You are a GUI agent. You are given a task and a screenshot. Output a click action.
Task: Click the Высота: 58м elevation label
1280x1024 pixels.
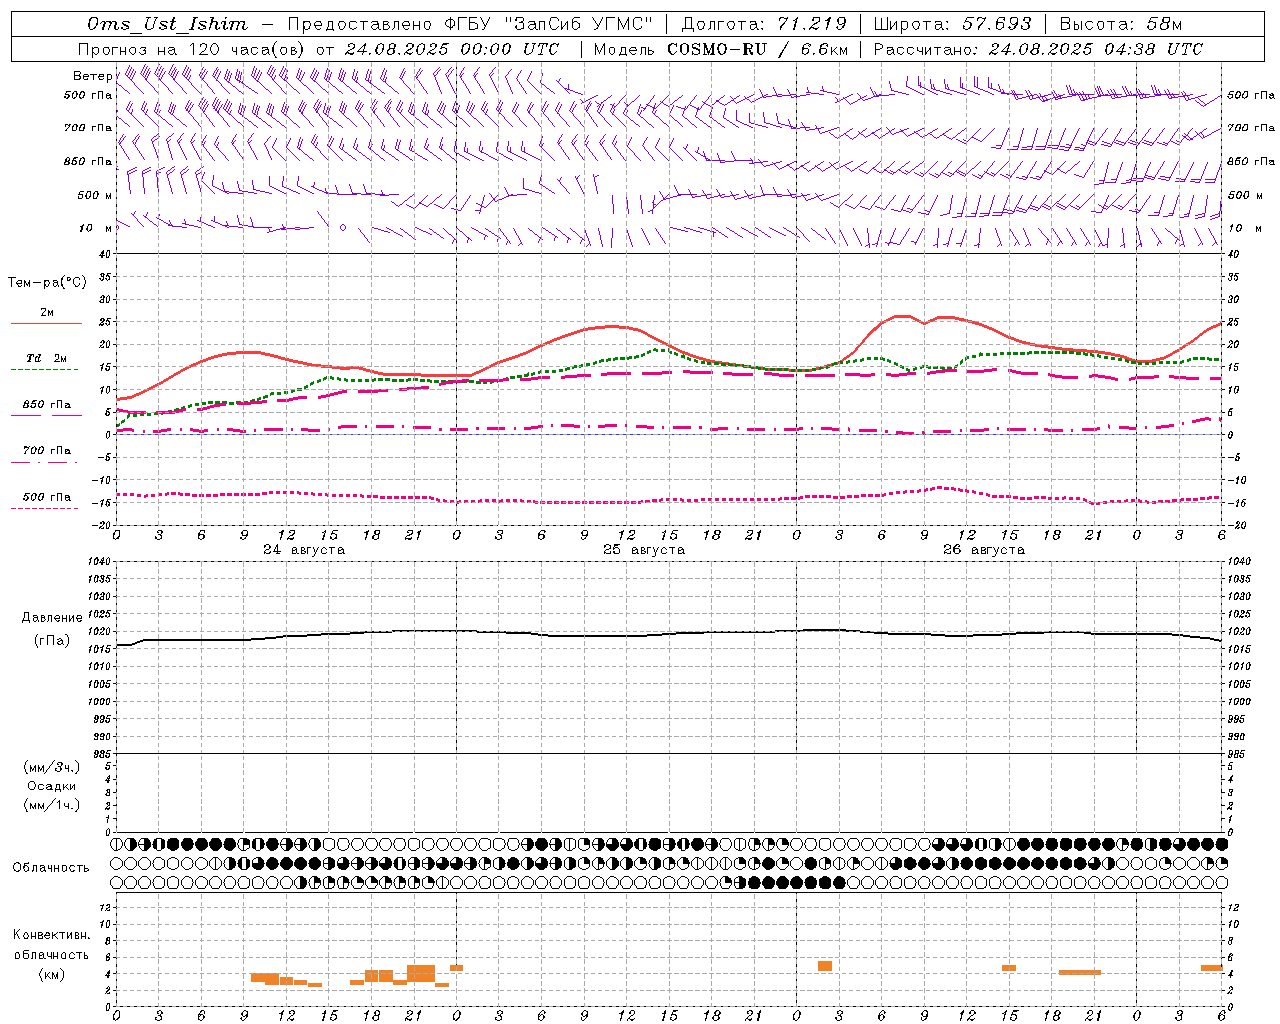(x=1120, y=24)
